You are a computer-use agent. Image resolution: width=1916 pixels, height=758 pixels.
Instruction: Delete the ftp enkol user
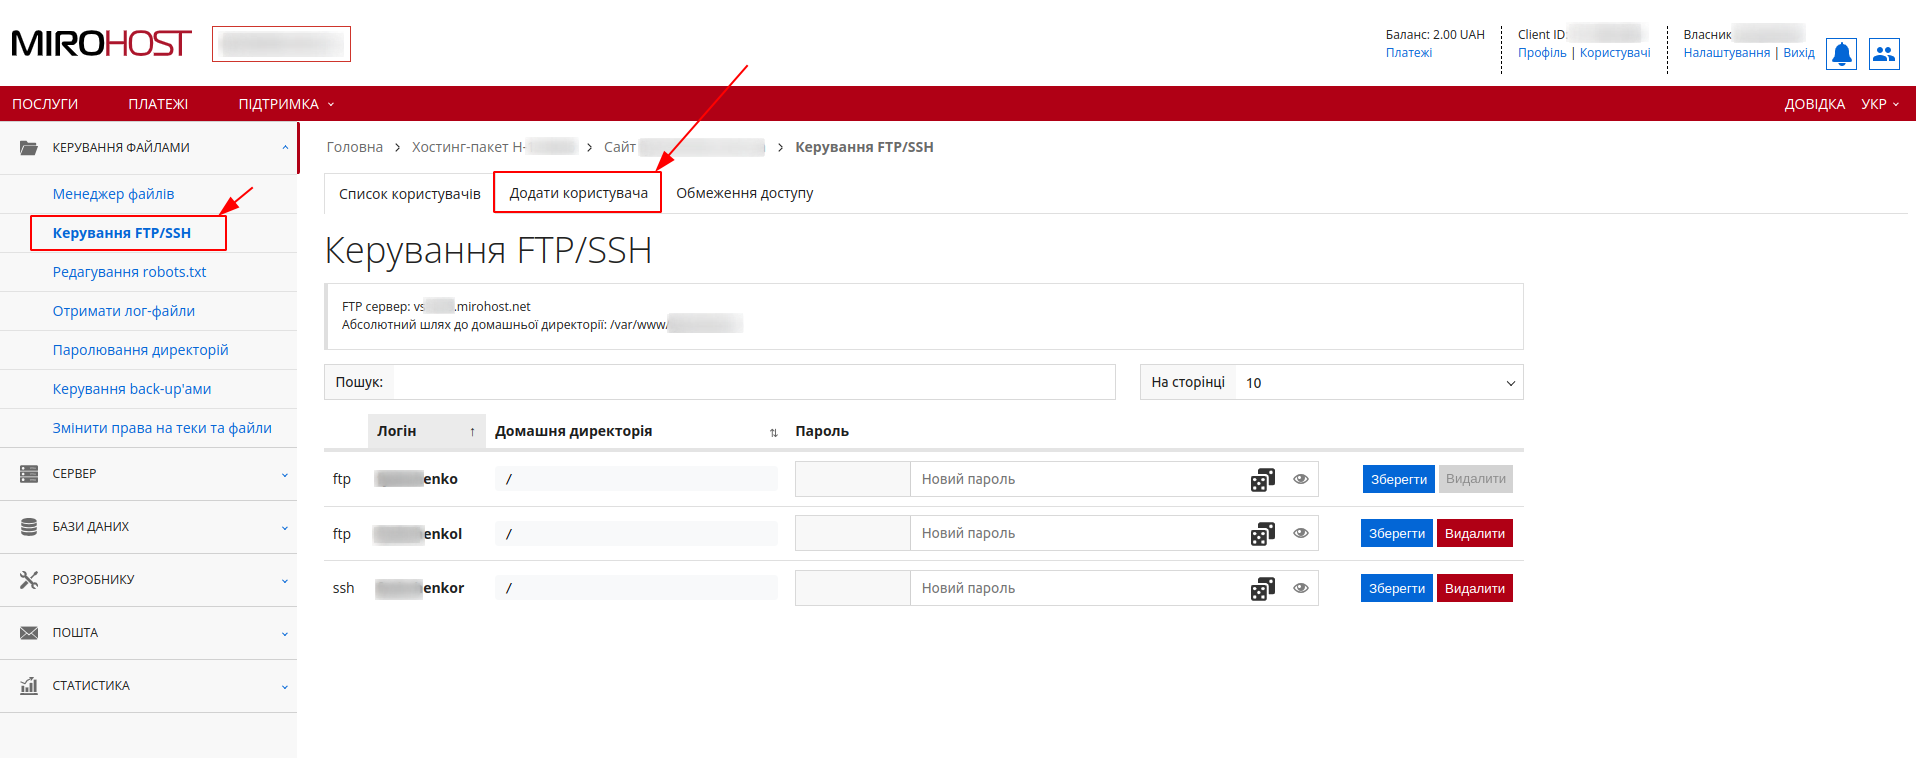(1475, 533)
